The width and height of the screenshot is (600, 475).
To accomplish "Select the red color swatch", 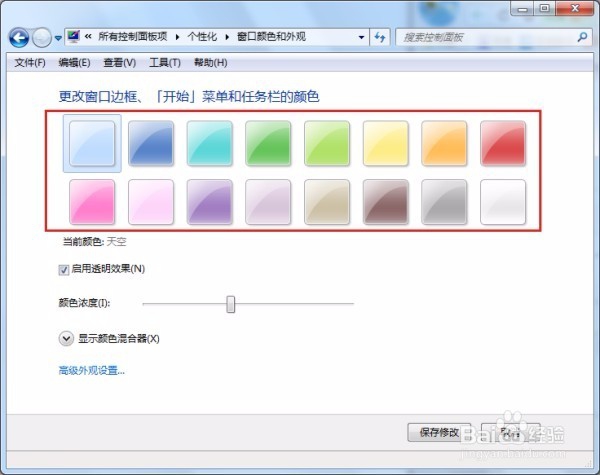I will pos(503,143).
